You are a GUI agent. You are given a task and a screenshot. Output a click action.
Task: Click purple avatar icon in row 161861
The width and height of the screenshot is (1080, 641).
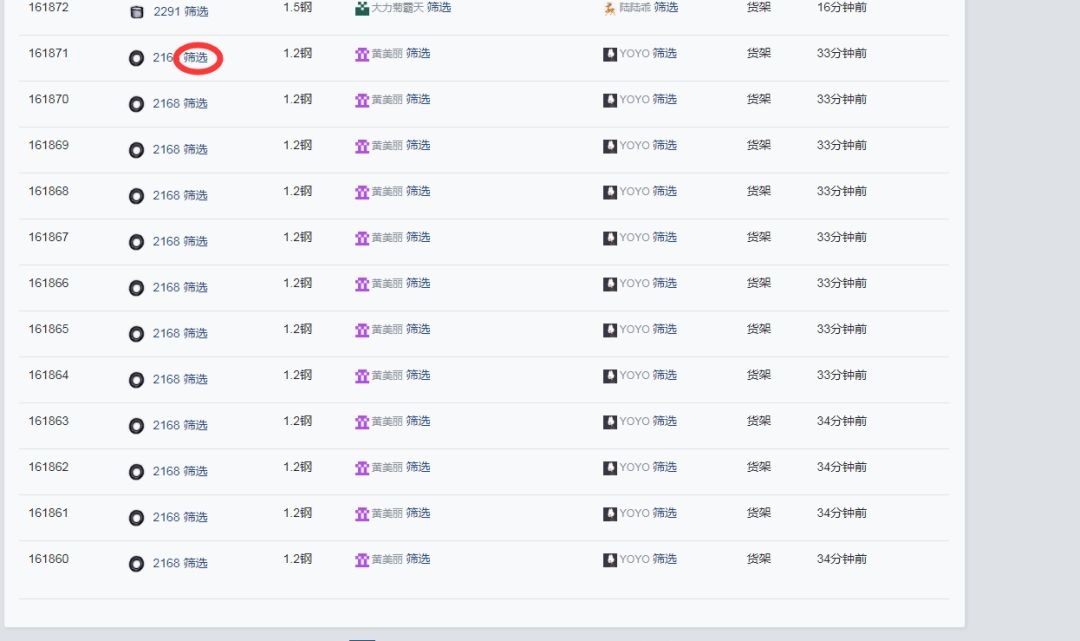click(362, 514)
